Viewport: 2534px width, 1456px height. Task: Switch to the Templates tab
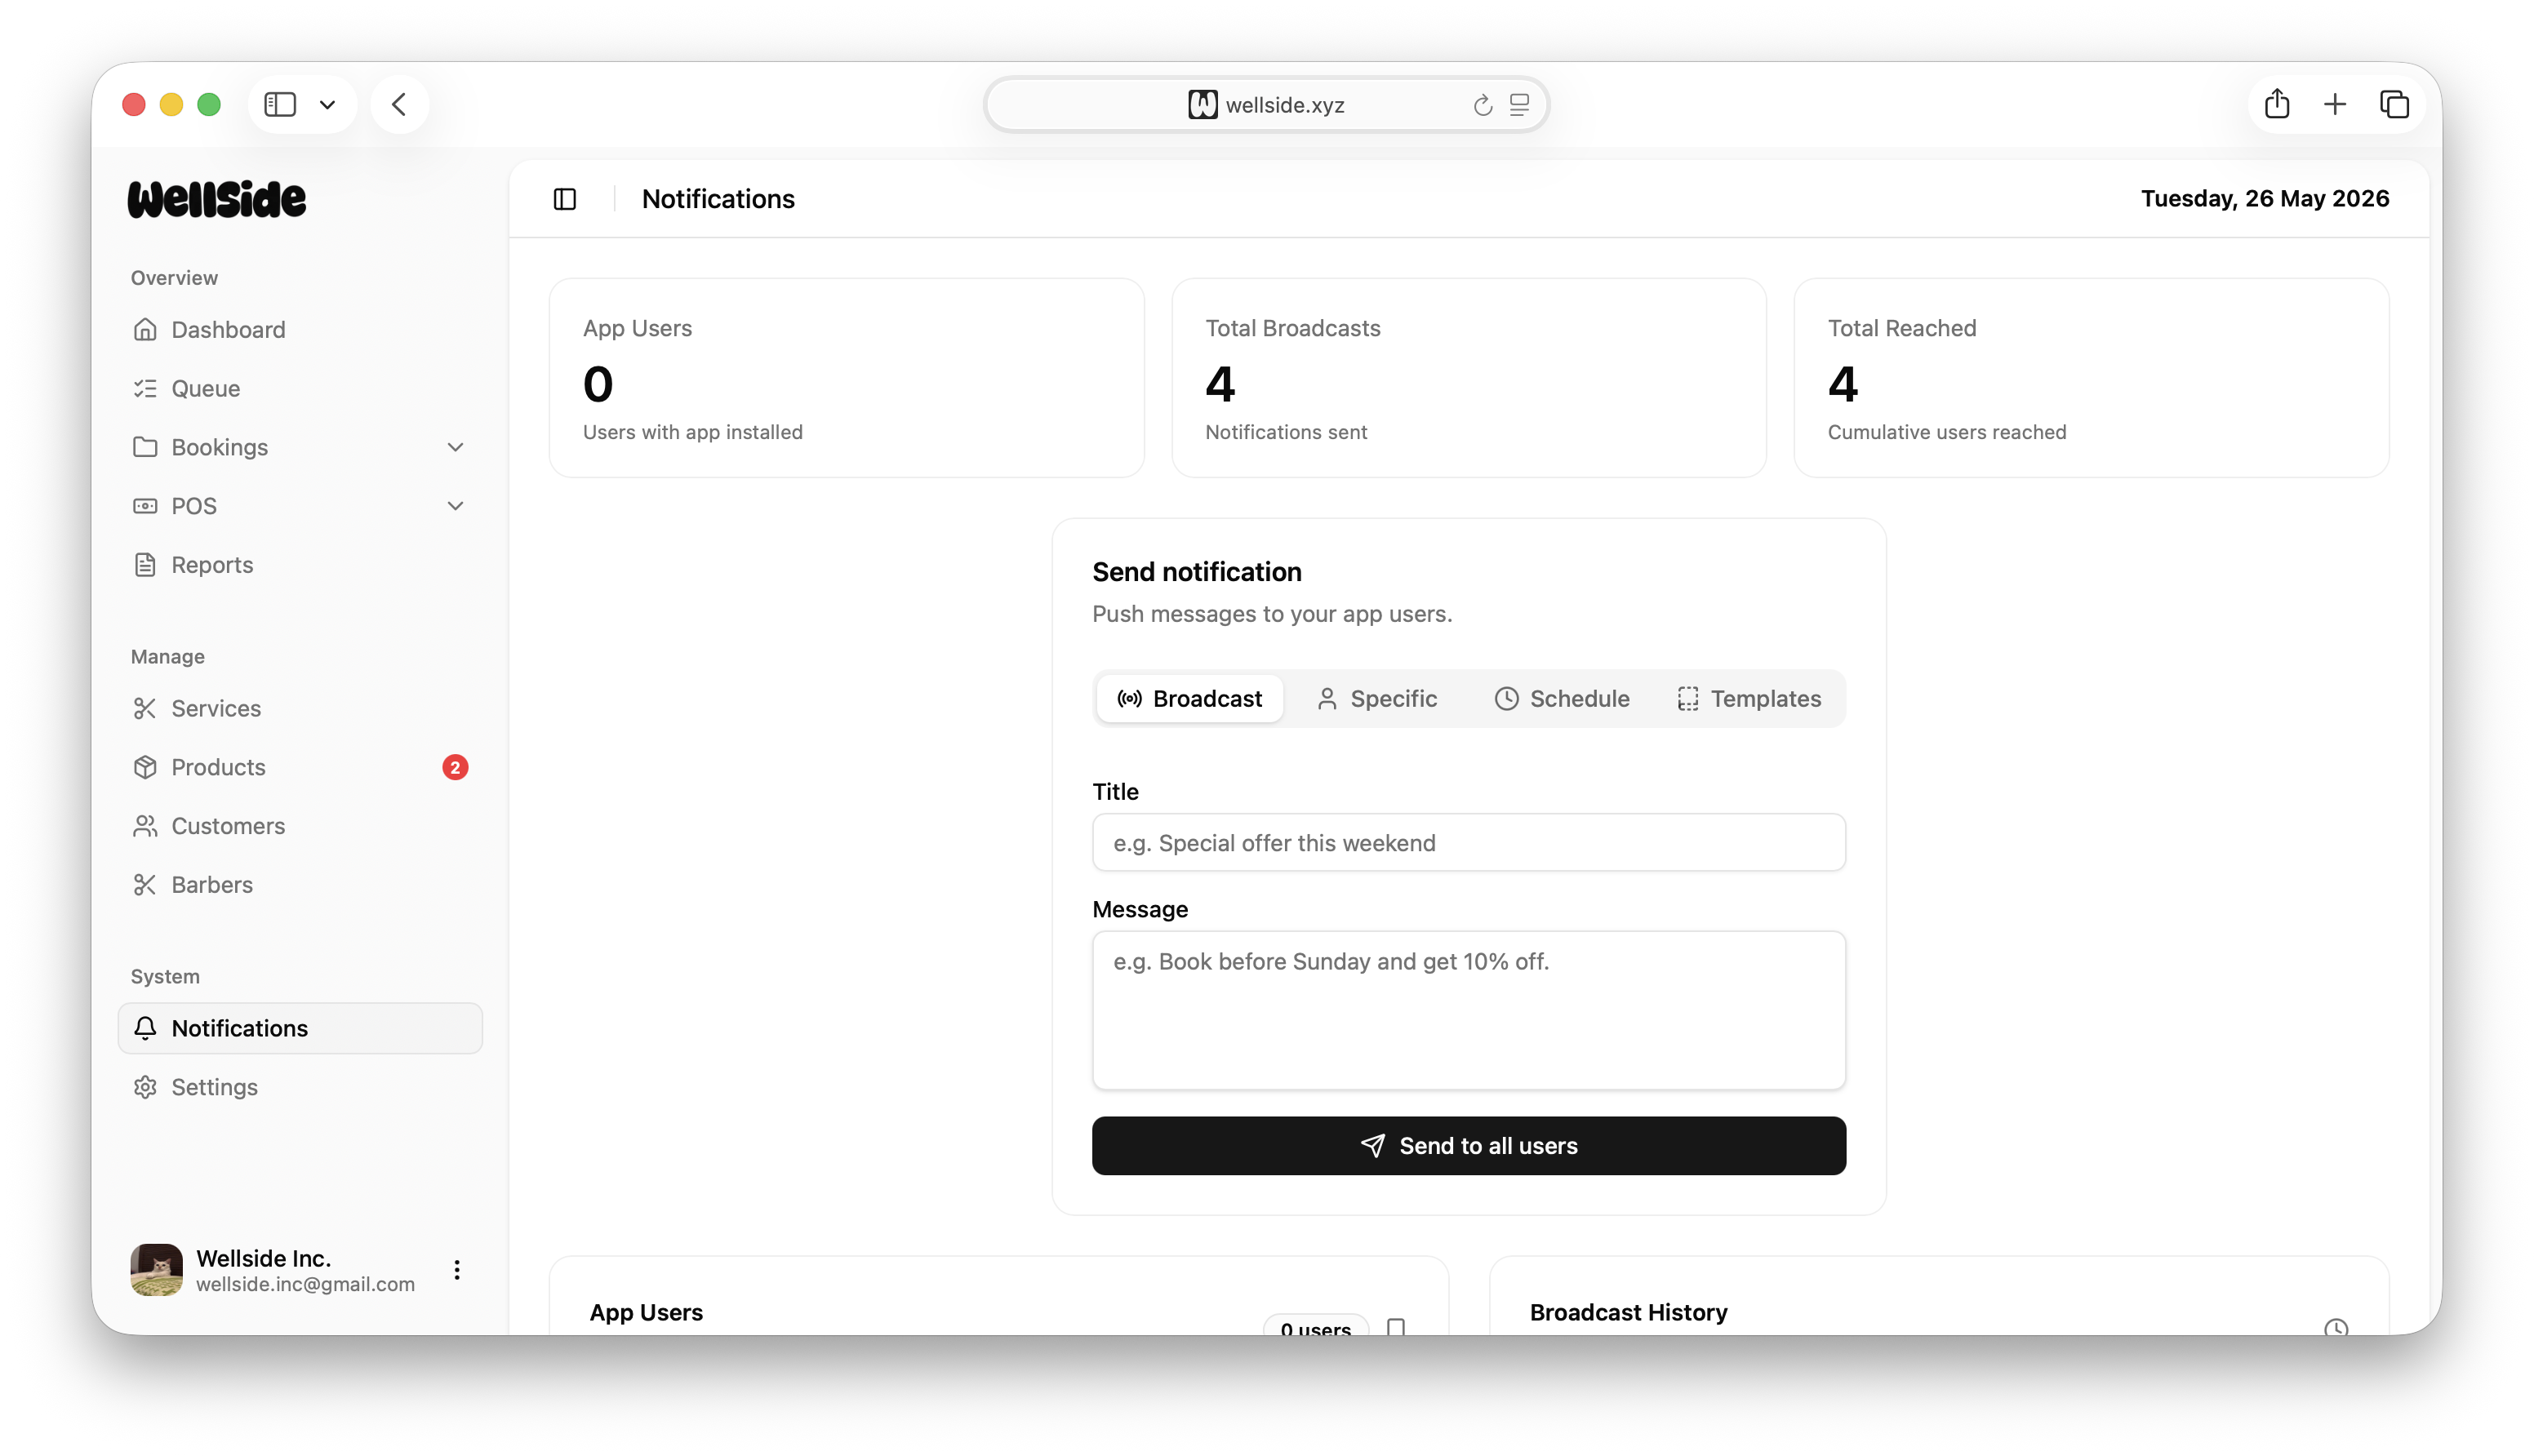tap(1749, 698)
